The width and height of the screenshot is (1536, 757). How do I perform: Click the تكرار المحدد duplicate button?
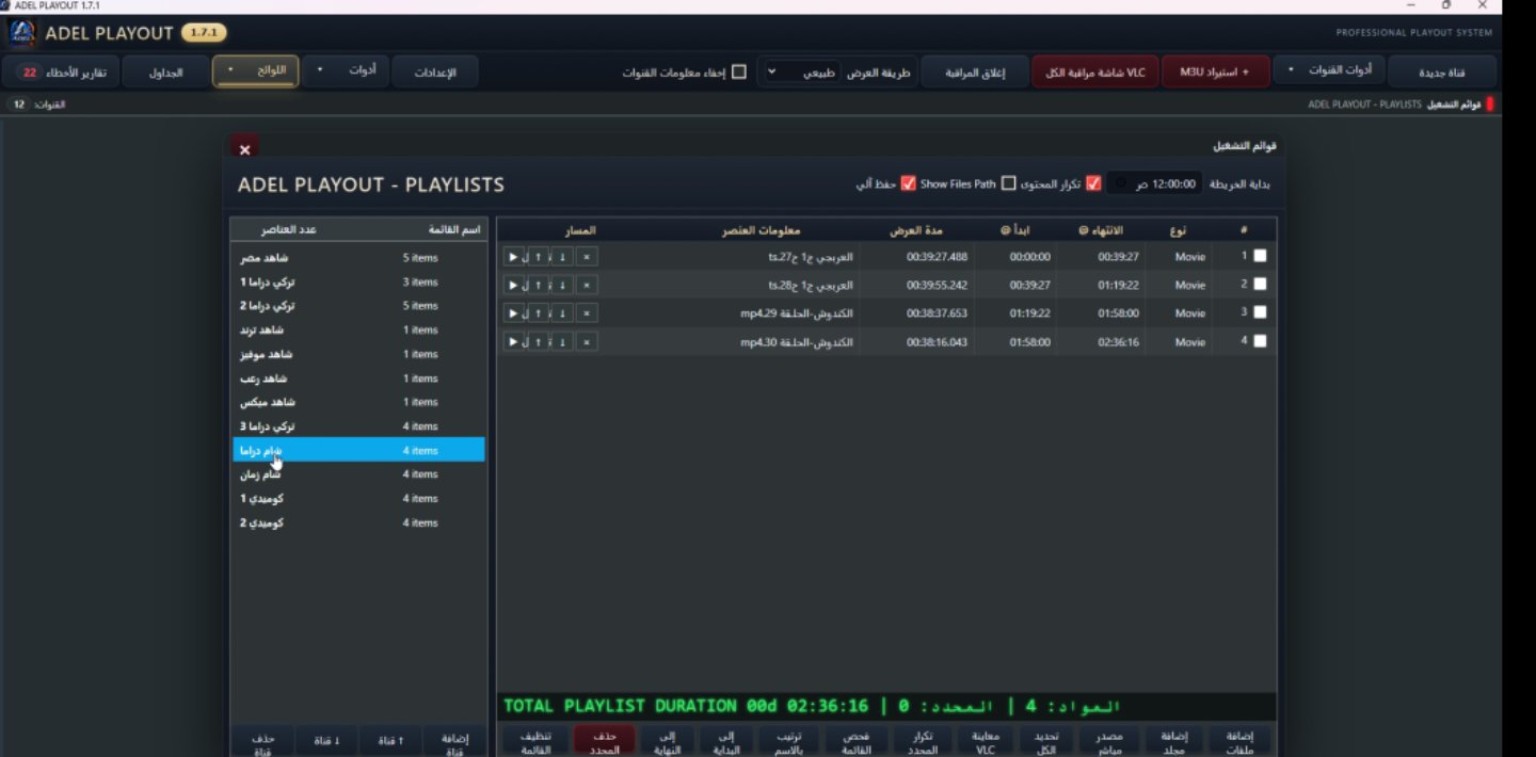(922, 742)
